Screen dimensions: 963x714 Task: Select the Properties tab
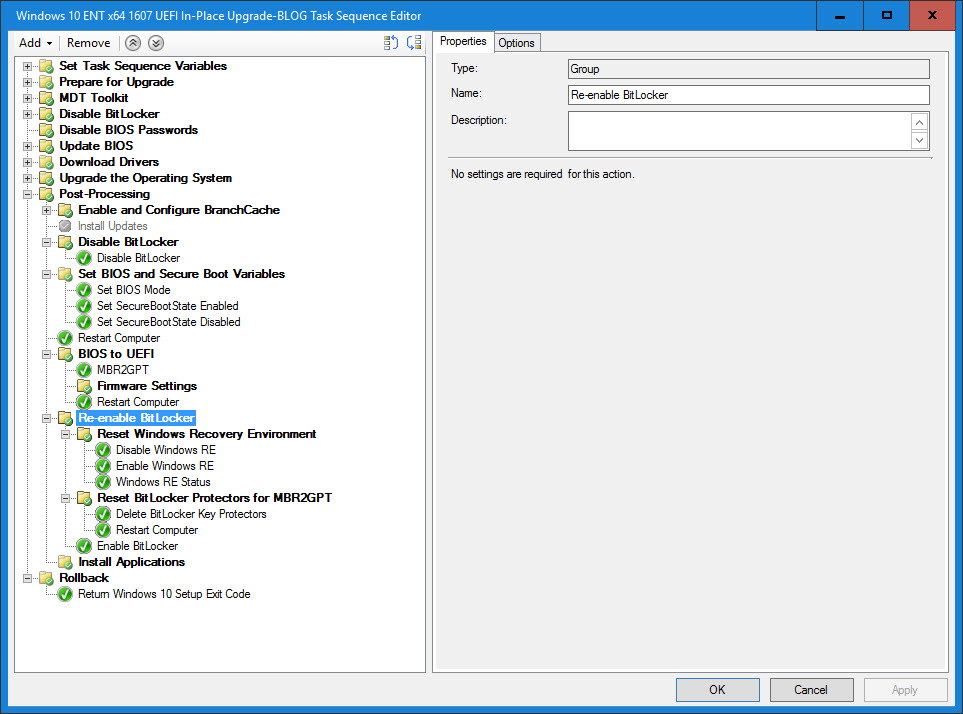click(463, 41)
